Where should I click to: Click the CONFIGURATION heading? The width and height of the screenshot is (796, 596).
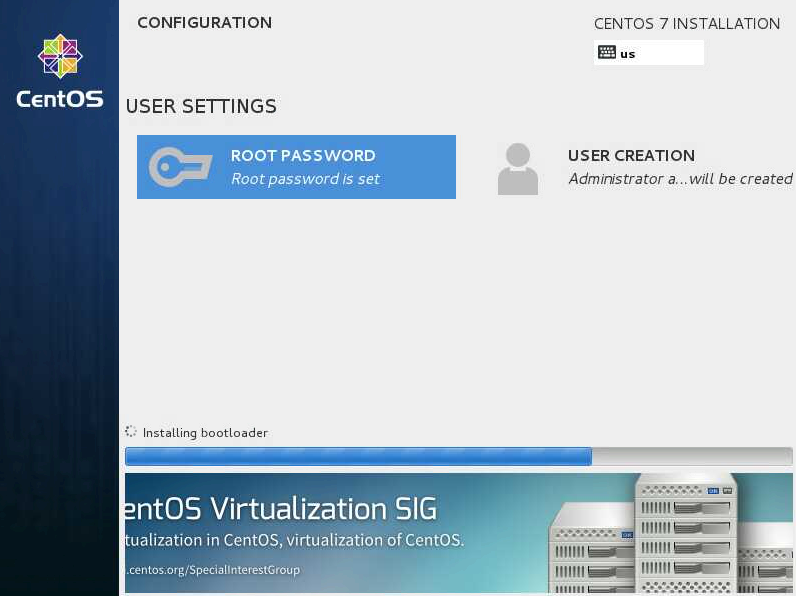pos(204,23)
